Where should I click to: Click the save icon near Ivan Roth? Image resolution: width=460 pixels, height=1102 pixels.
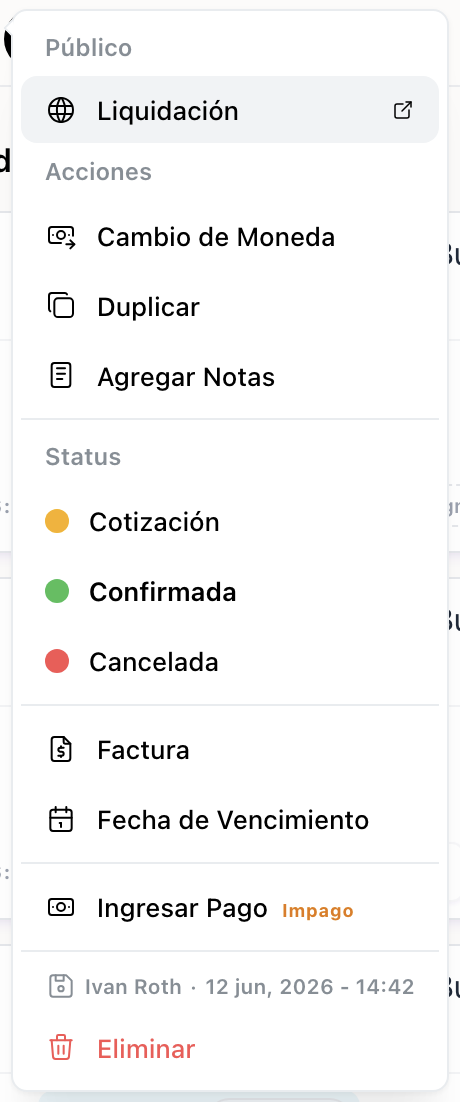click(60, 986)
